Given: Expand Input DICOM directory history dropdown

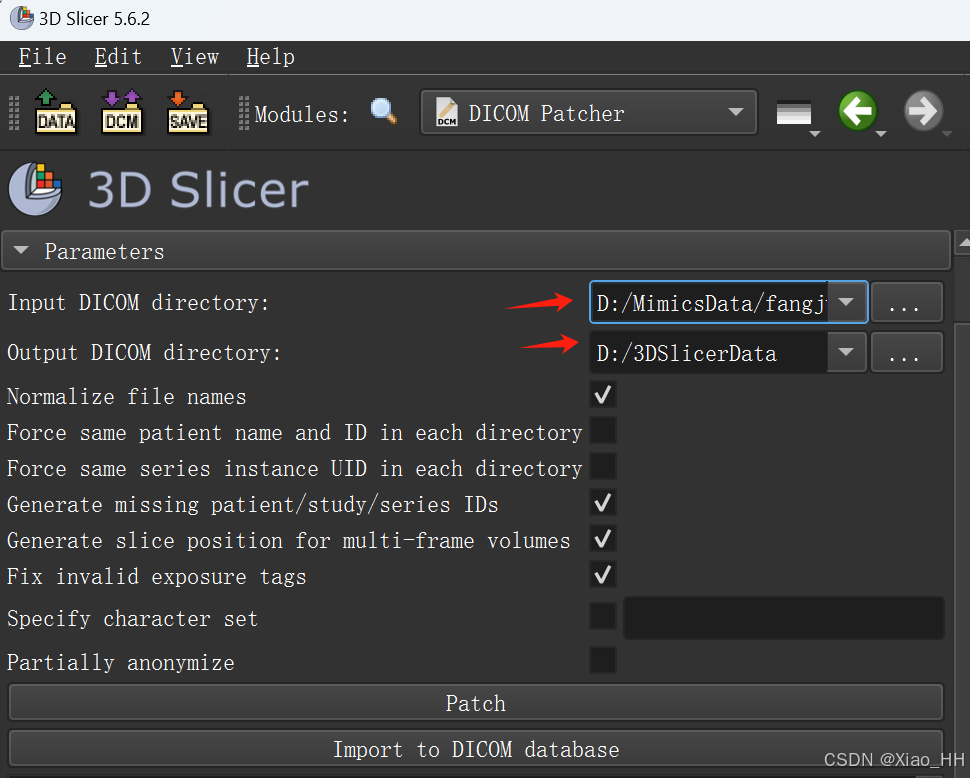Looking at the screenshot, I should (x=846, y=302).
